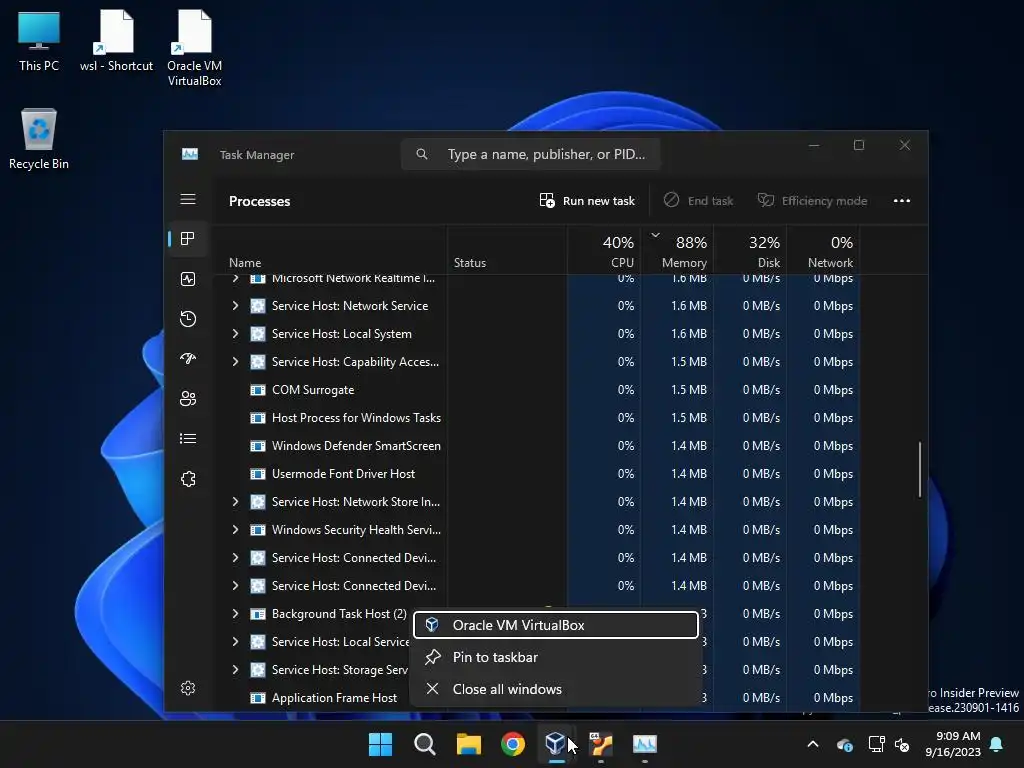Open File Explorer from taskbar
1024x768 pixels.
tap(469, 744)
